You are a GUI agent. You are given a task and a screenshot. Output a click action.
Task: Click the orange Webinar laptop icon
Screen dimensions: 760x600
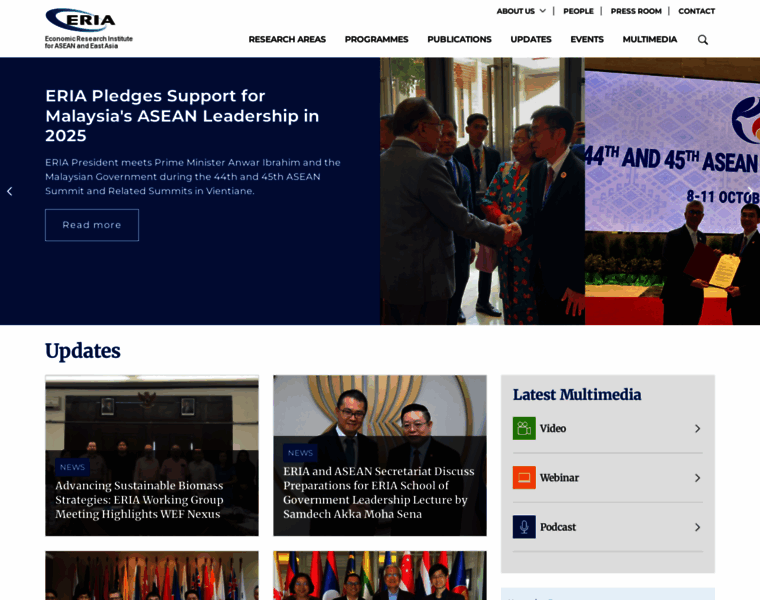[x=524, y=478]
